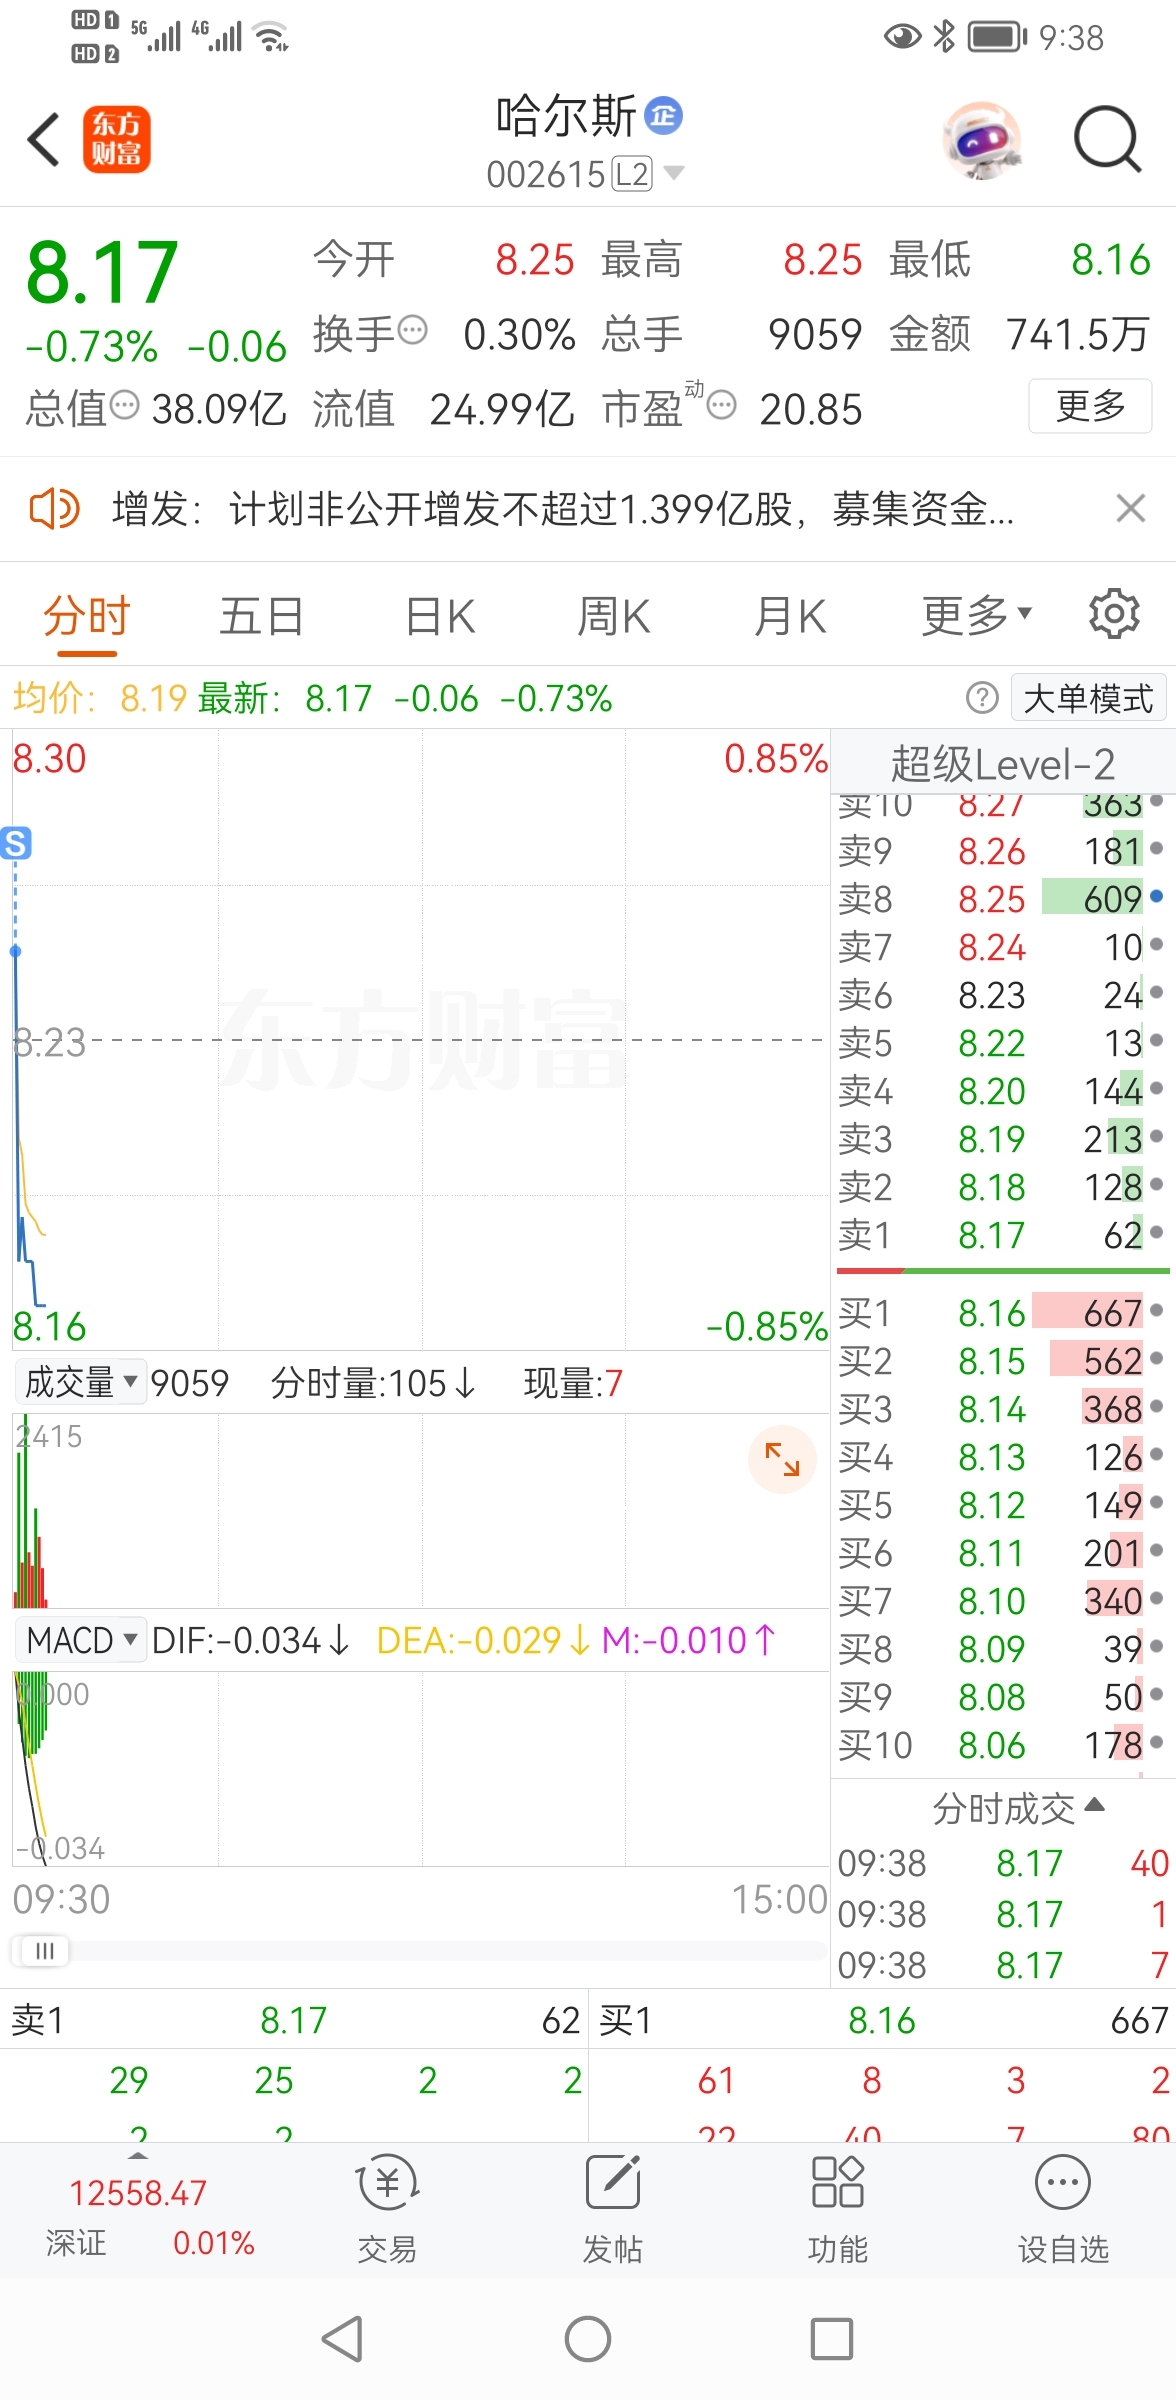Open the MACD indicator dropdown
This screenshot has height=2400, width=1176.
point(81,1640)
